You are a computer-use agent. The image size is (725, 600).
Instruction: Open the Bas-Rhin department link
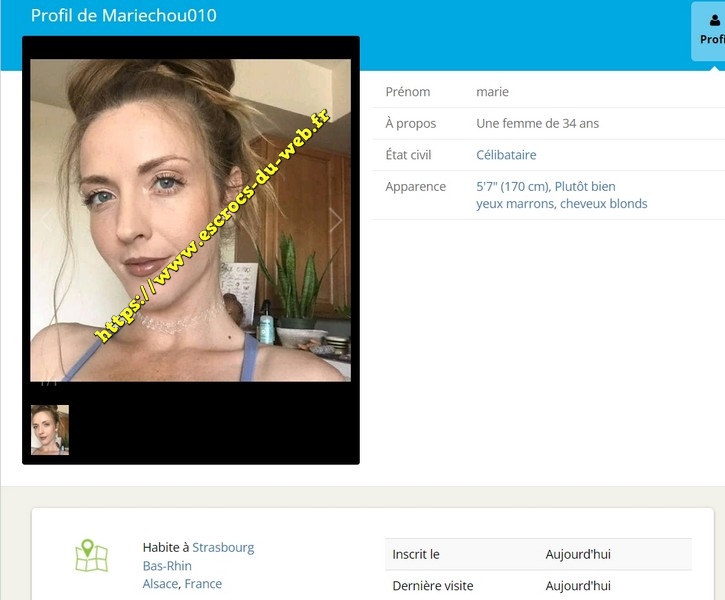tap(167, 566)
